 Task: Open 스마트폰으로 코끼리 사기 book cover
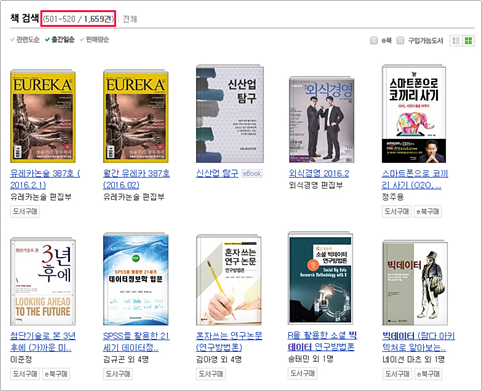tap(414, 114)
